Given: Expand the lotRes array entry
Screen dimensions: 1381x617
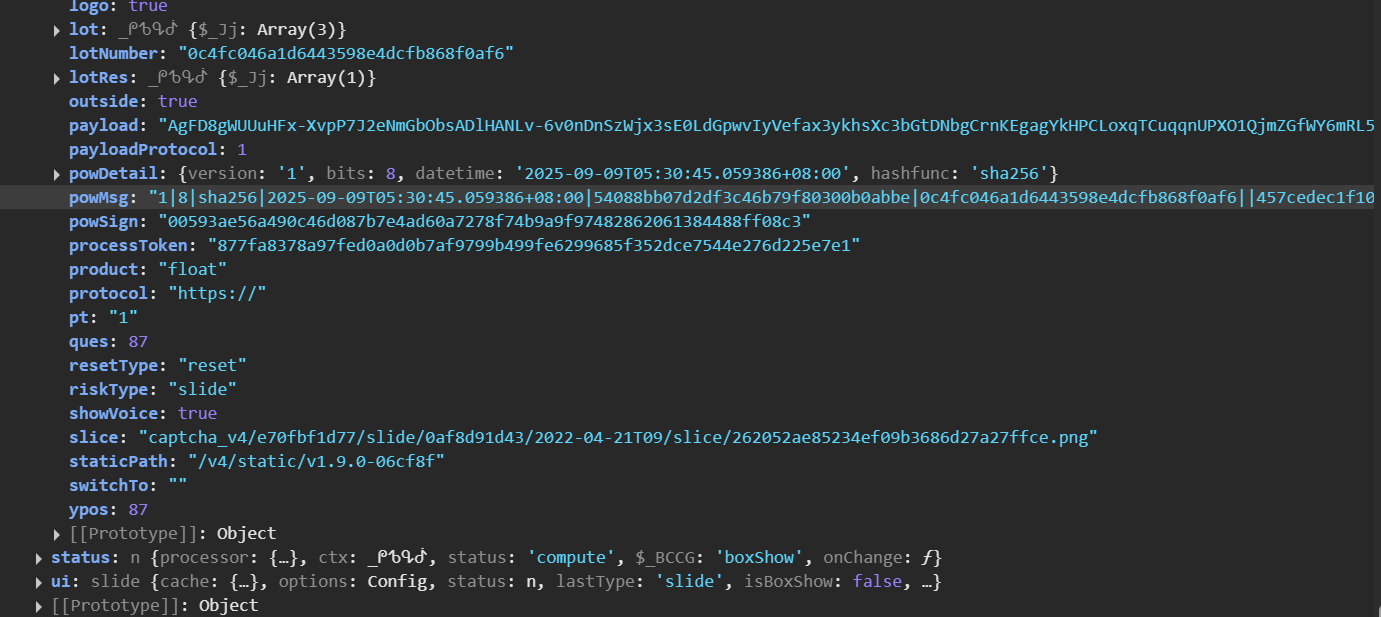Looking at the screenshot, I should point(57,78).
